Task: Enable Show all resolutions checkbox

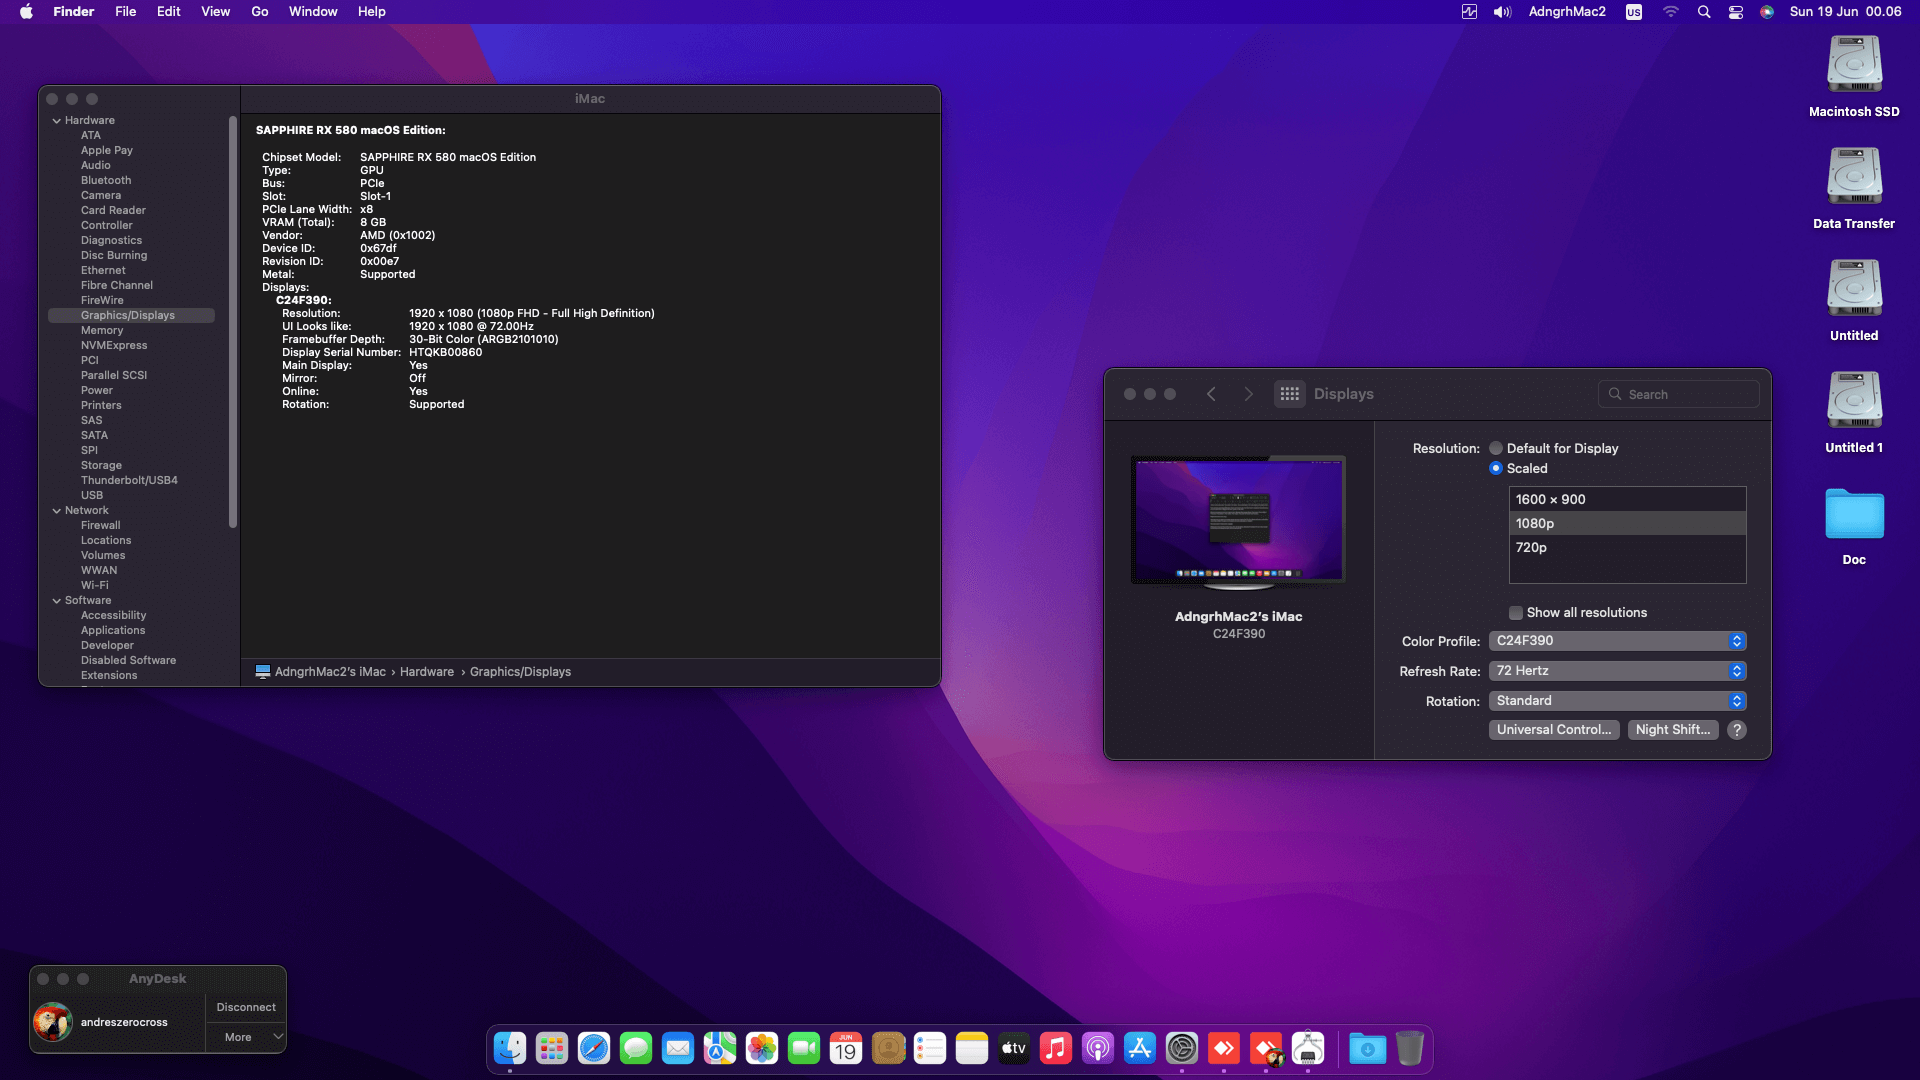Action: pyautogui.click(x=1516, y=613)
